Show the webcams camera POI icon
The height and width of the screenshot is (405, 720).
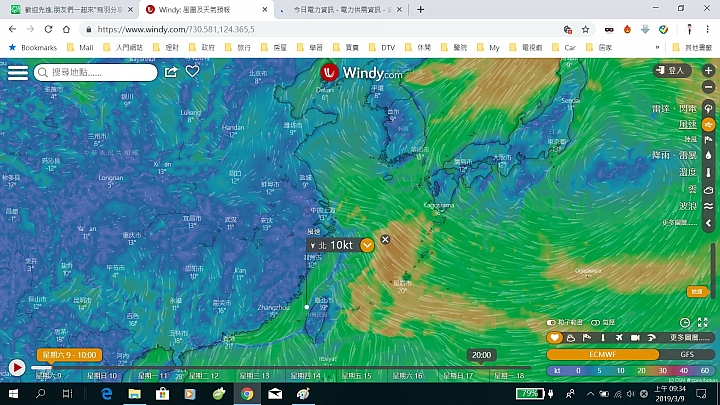point(635,338)
